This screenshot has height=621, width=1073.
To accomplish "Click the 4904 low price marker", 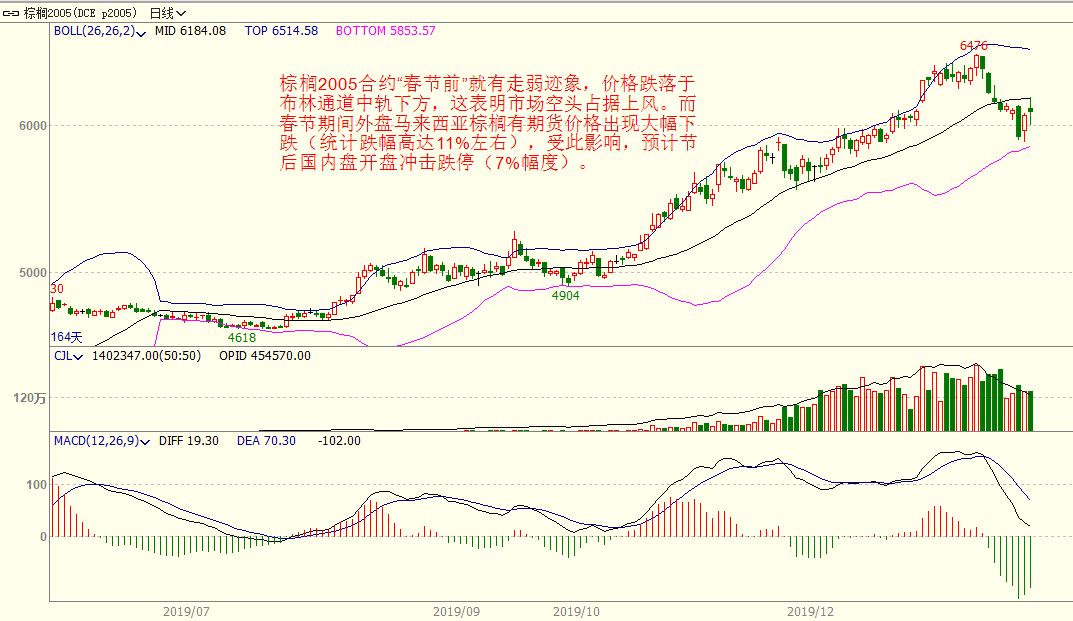I will click(x=565, y=295).
